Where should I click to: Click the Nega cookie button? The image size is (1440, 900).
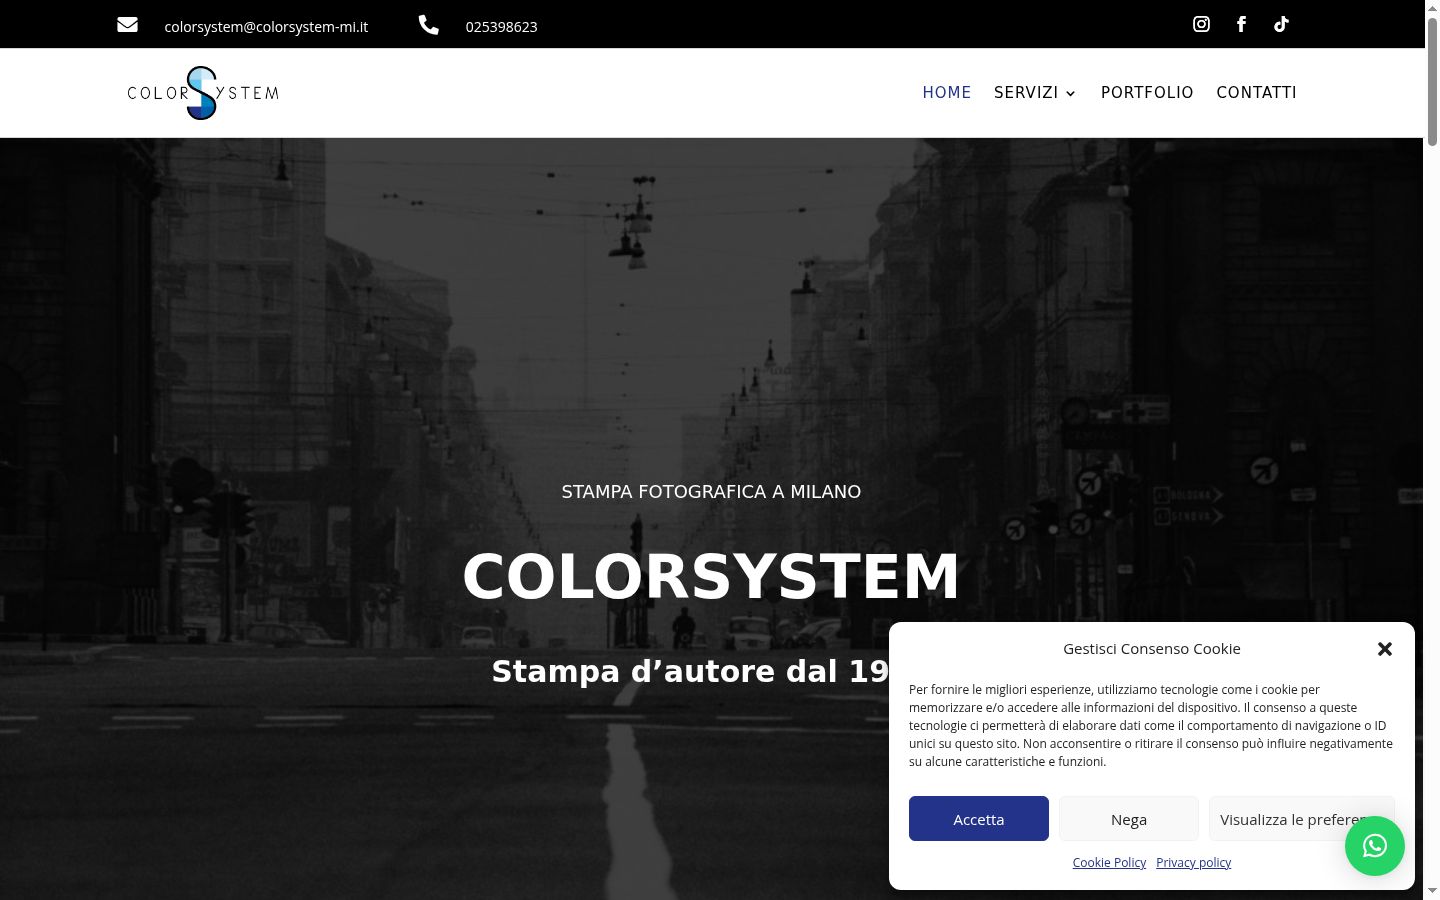(x=1129, y=819)
